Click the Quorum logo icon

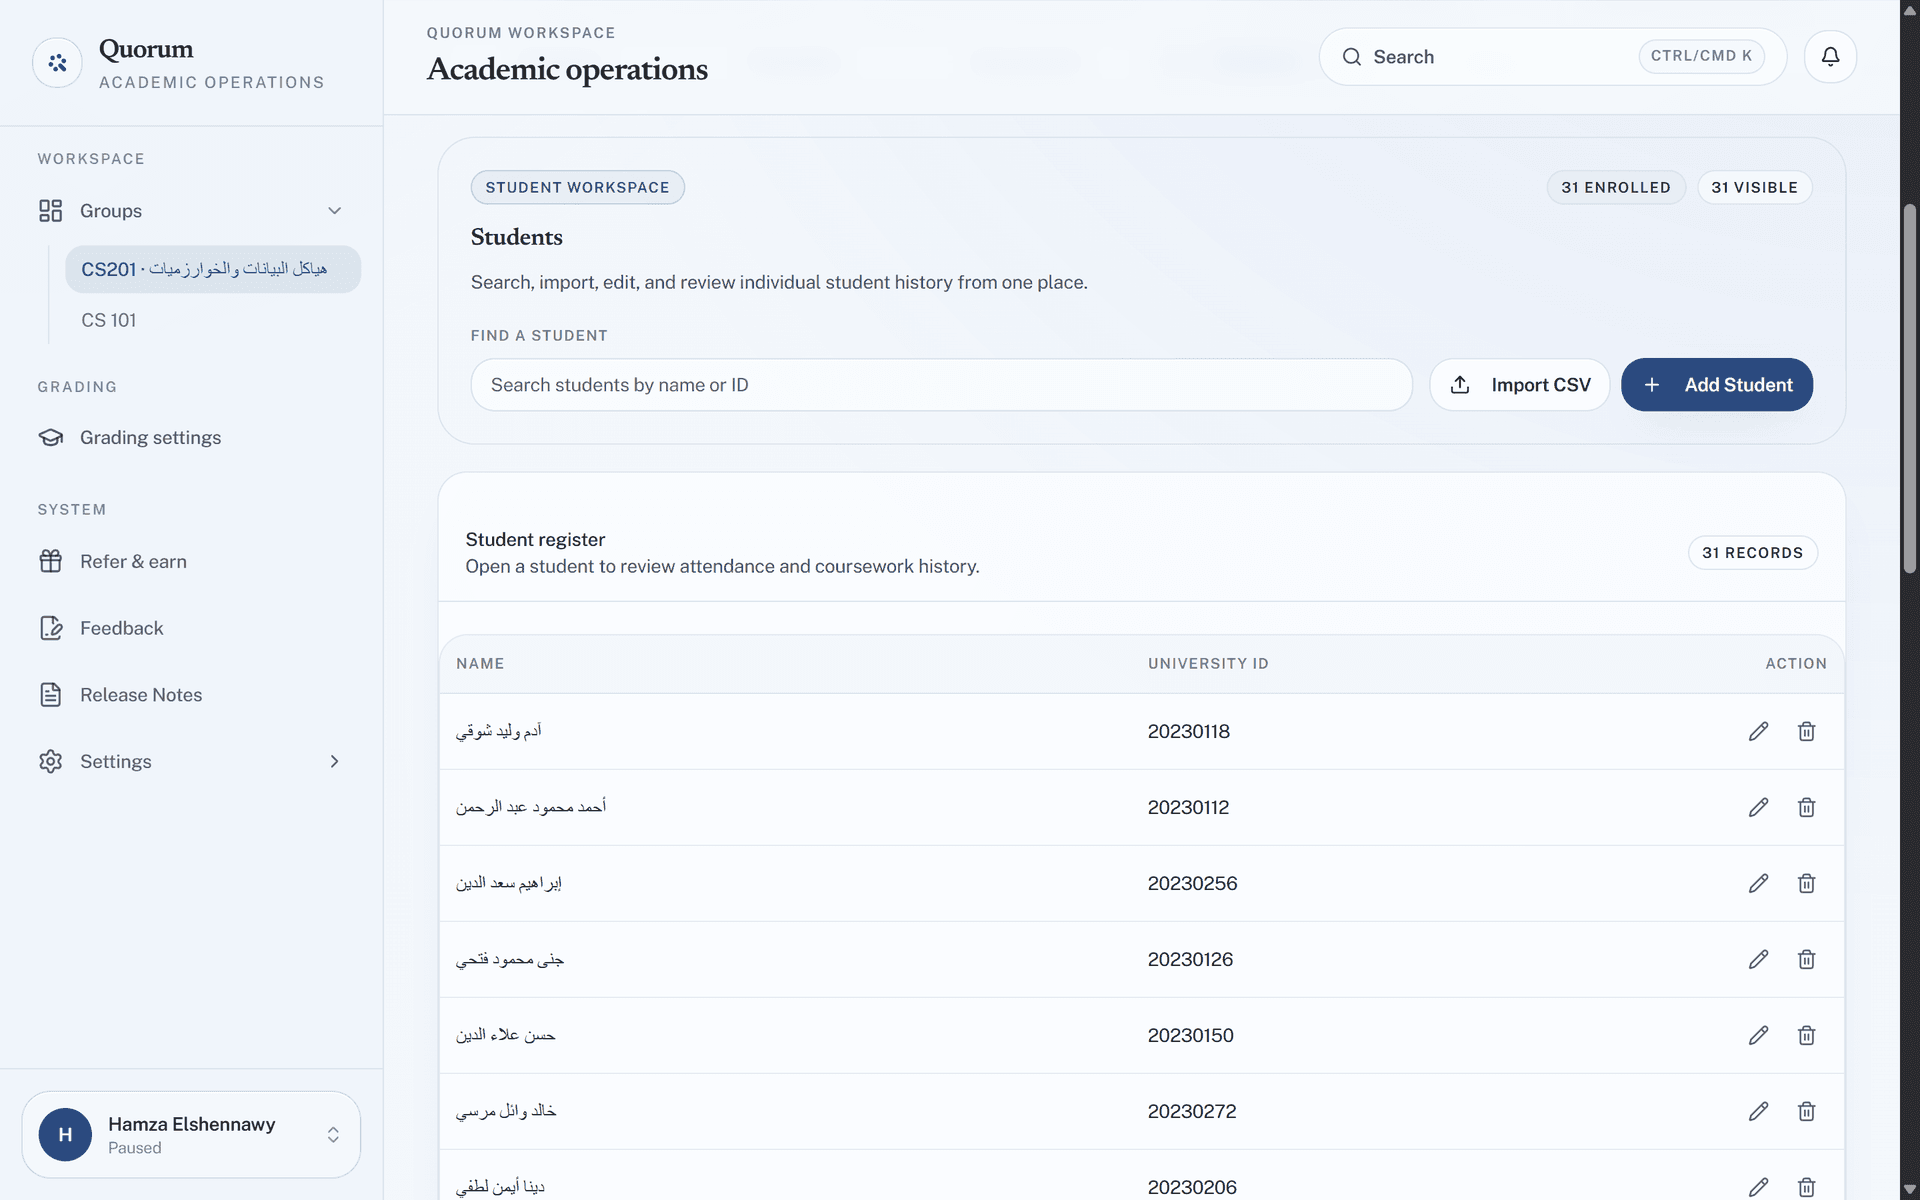[57, 63]
